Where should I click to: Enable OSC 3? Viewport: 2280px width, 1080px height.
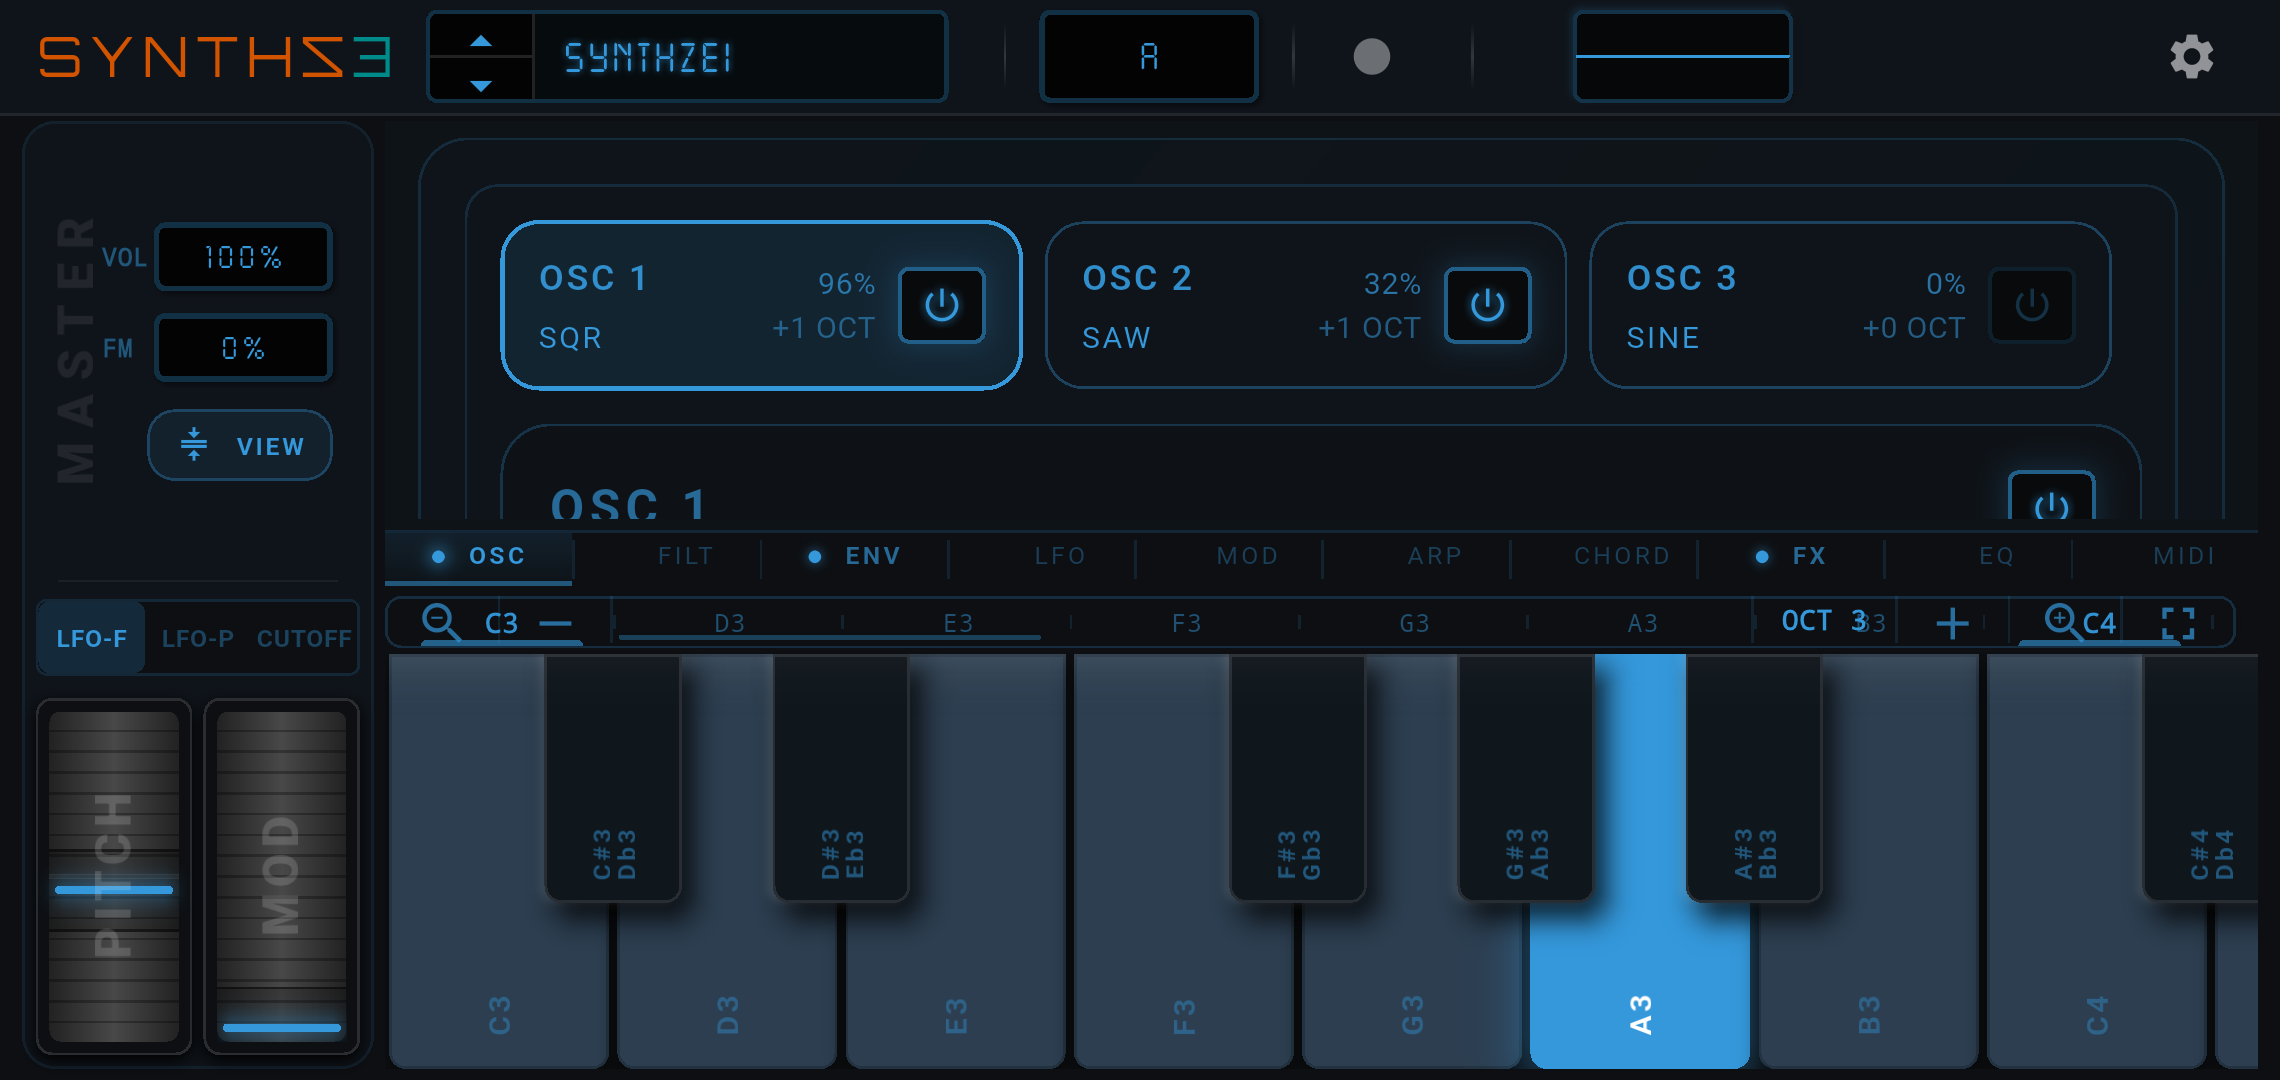coord(2032,306)
